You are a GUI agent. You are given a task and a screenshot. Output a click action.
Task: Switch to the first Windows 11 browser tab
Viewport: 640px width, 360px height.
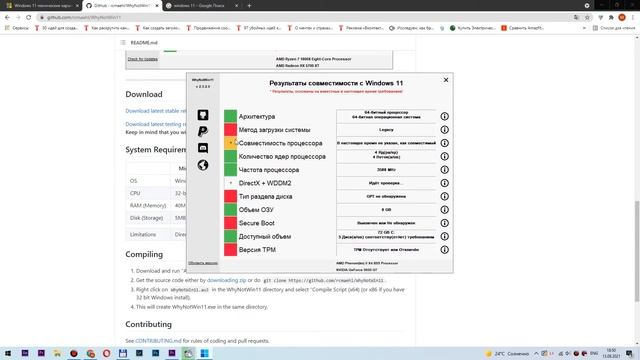coord(42,6)
